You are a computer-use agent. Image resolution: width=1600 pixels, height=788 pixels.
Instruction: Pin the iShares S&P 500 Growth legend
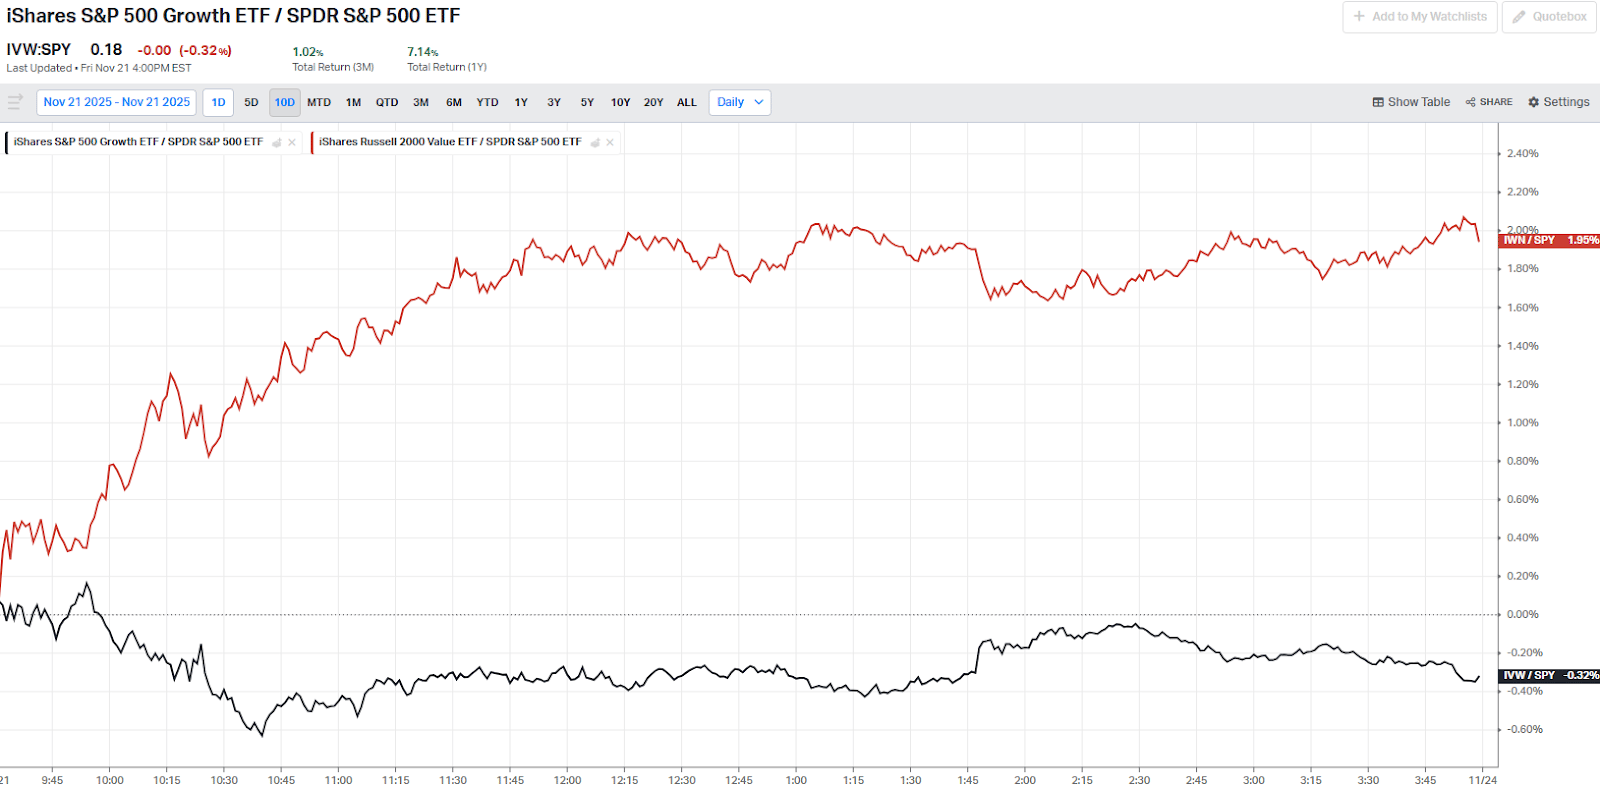277,142
